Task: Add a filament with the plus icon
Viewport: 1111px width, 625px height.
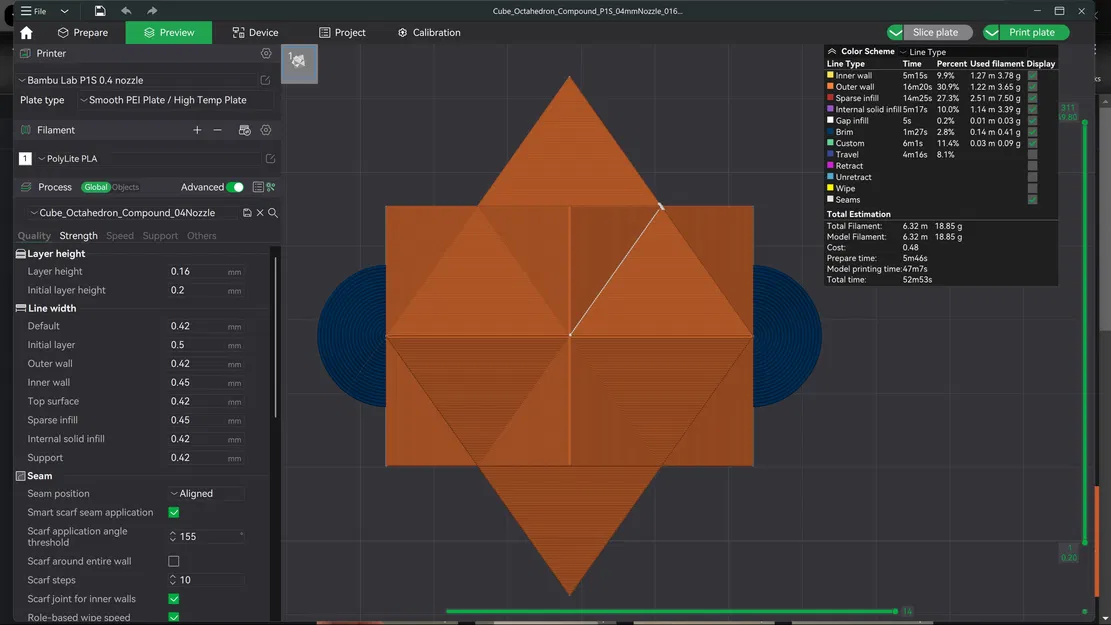Action: tap(197, 129)
